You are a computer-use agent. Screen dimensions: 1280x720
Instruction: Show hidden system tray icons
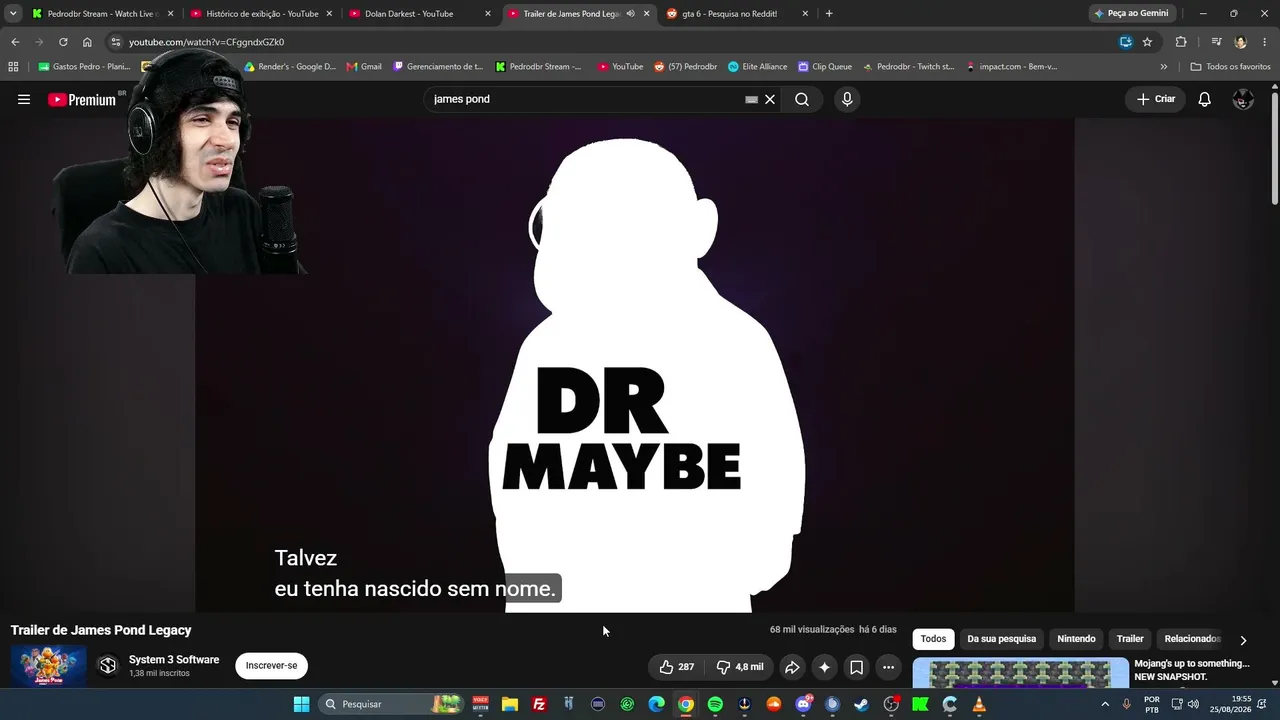1105,704
